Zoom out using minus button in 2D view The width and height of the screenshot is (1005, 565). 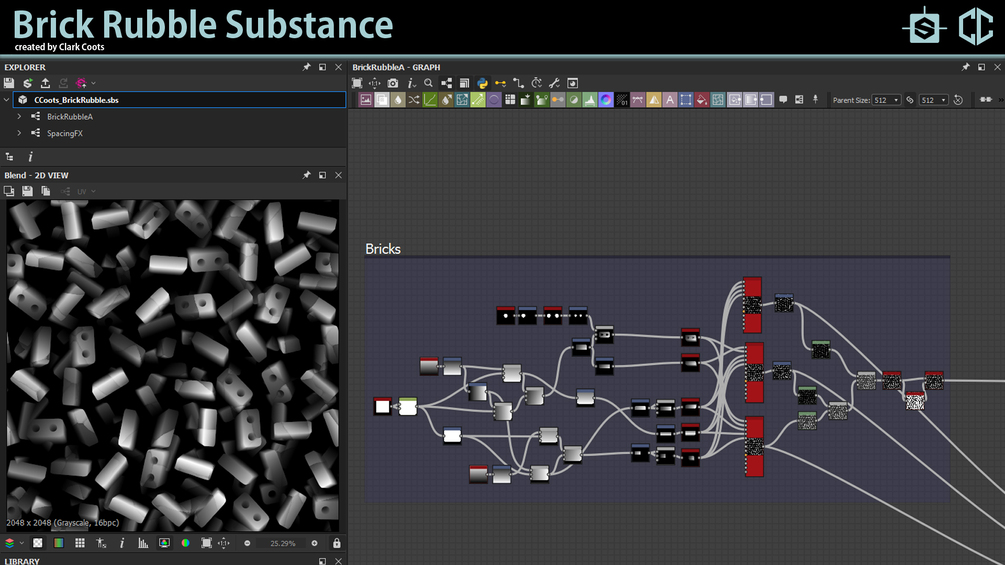(x=247, y=543)
